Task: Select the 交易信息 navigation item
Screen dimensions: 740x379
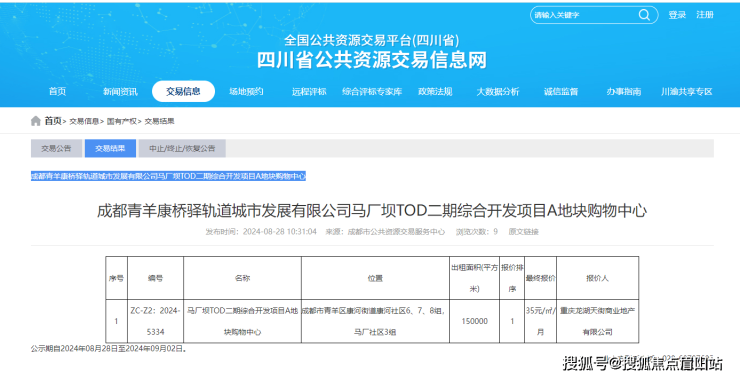Action: [183, 92]
